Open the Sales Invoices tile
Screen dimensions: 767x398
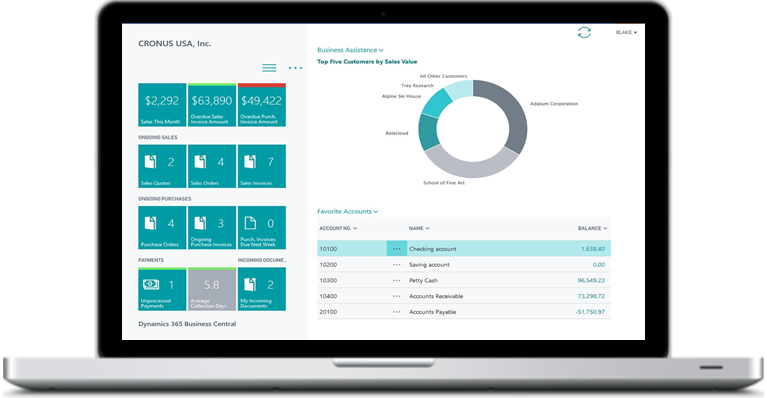(x=262, y=166)
